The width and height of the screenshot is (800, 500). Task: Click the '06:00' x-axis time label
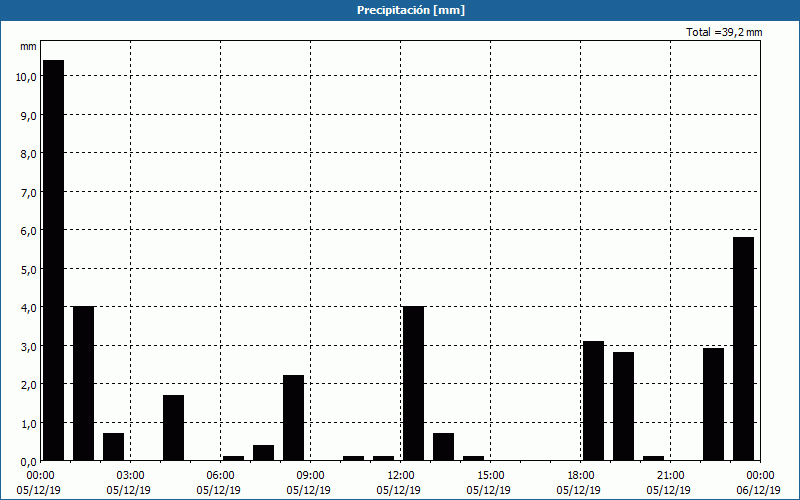220,476
